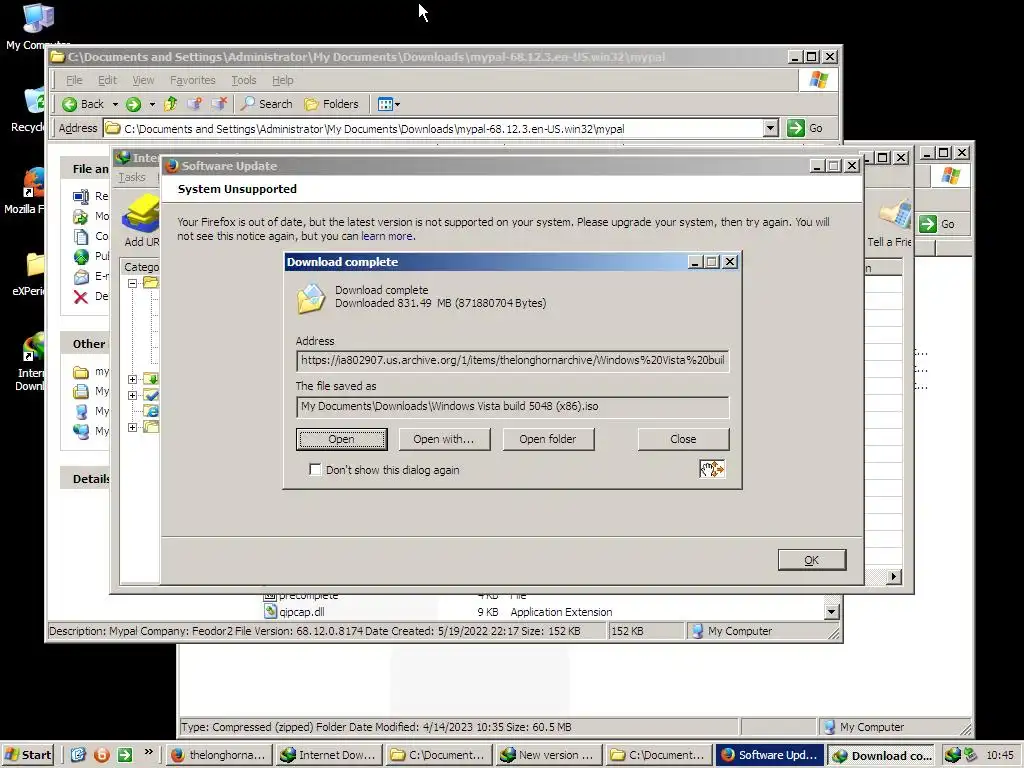The height and width of the screenshot is (768, 1024).
Task: Click the Go button beside mypal address bar
Action: [x=805, y=128]
